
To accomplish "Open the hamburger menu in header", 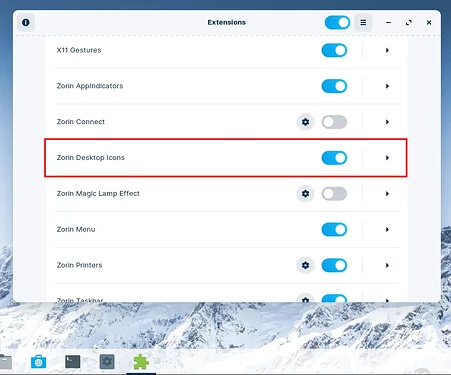I will tap(363, 22).
